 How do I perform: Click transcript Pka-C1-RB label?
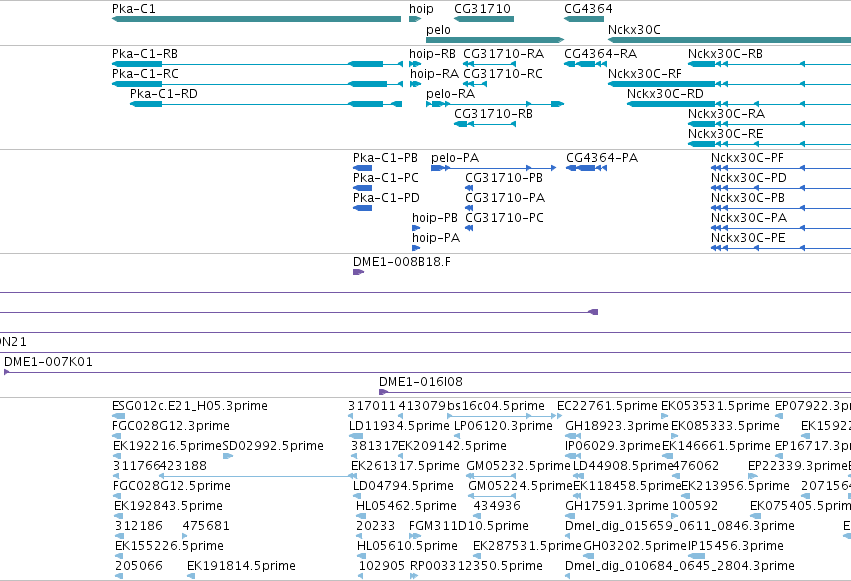(x=145, y=54)
